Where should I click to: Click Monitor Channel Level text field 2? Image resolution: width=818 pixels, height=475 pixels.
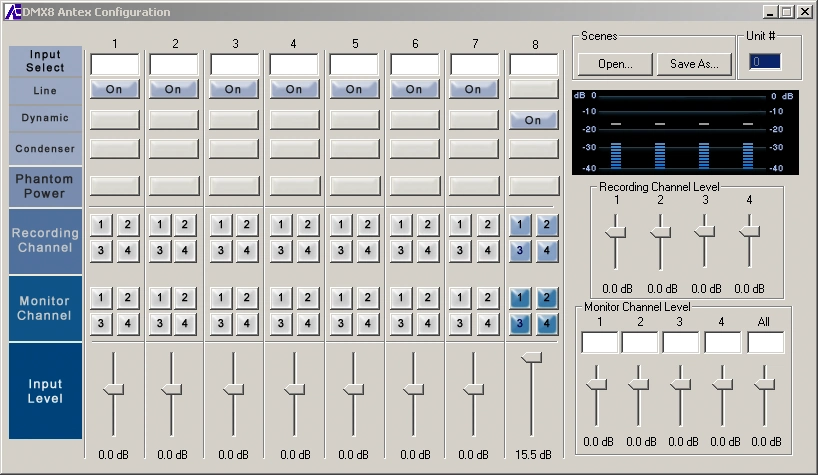pyautogui.click(x=640, y=343)
